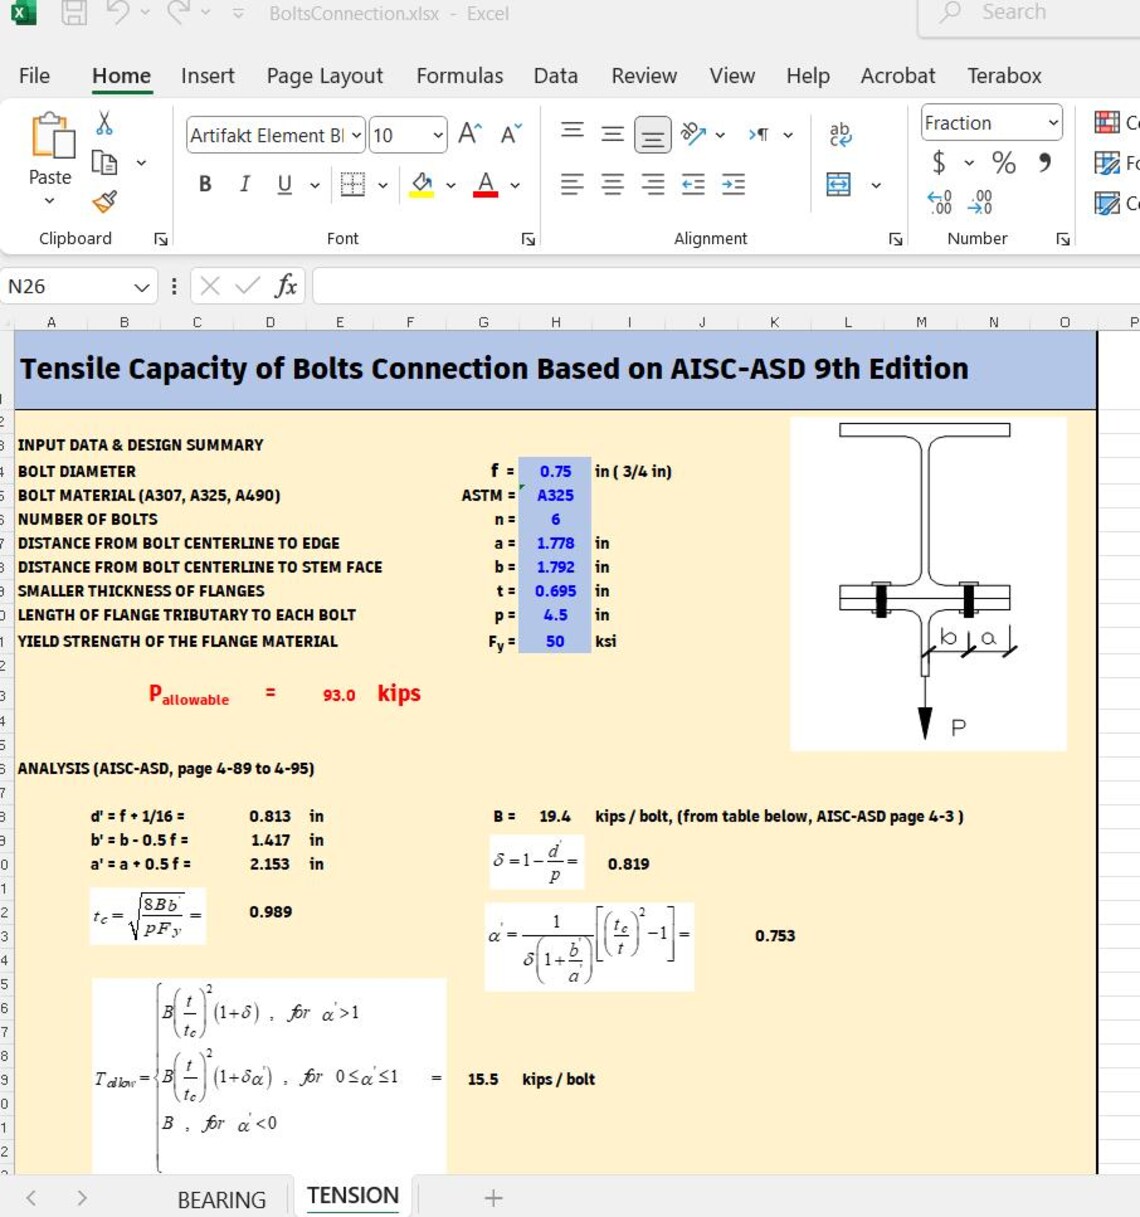Viewport: 1140px width, 1217px height.
Task: Switch to the Insert ribbon tab
Action: 207,76
